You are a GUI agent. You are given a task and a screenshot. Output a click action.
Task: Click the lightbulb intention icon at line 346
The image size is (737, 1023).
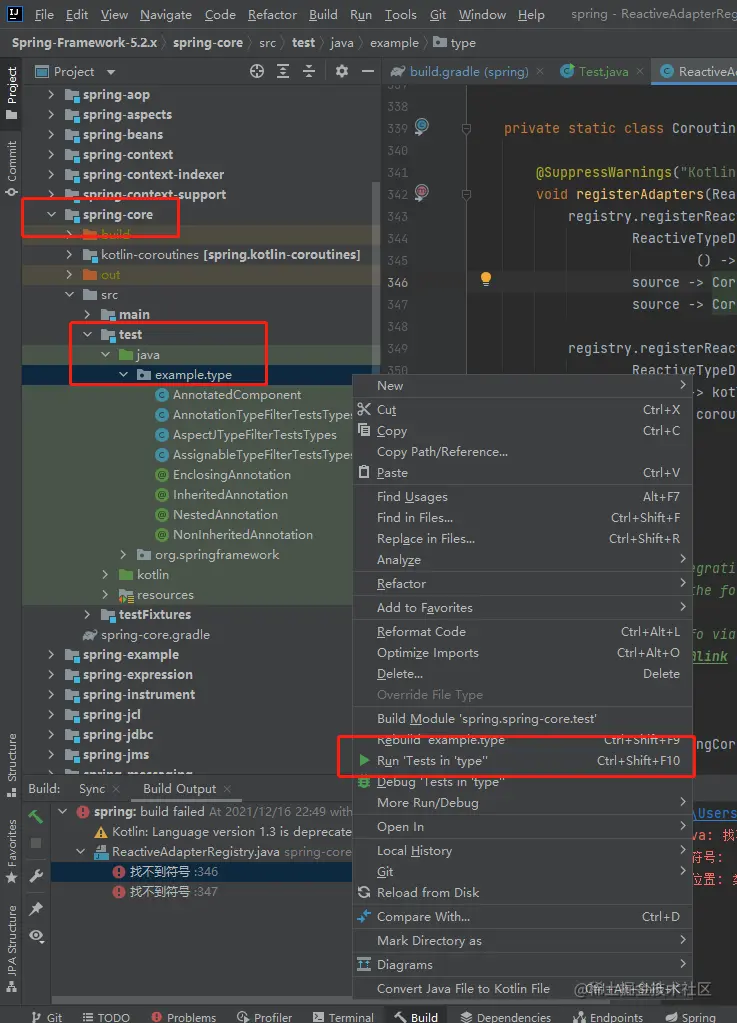pyautogui.click(x=485, y=279)
